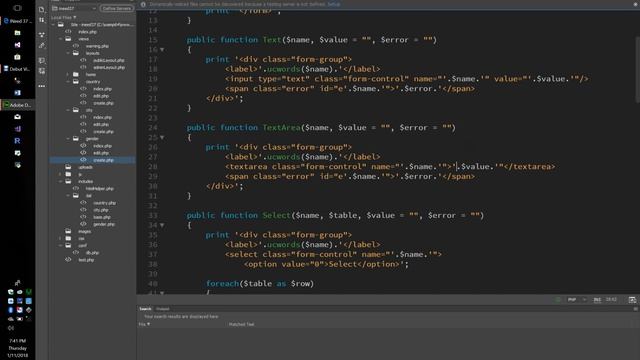Sort results by the File column header
This screenshot has height=360, width=640.
144,324
